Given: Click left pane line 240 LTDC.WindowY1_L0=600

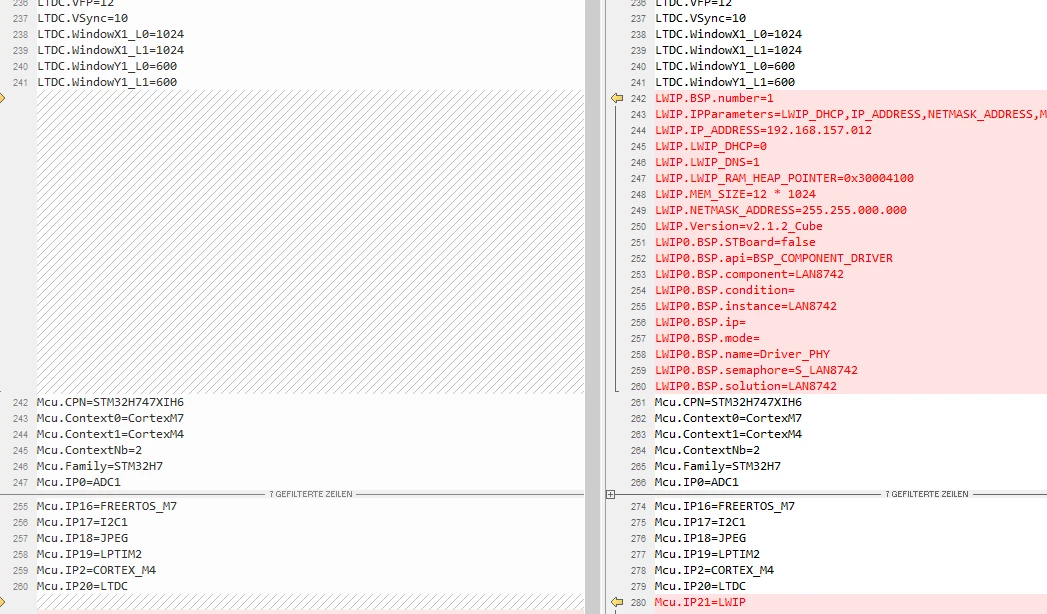Looking at the screenshot, I should [x=107, y=66].
